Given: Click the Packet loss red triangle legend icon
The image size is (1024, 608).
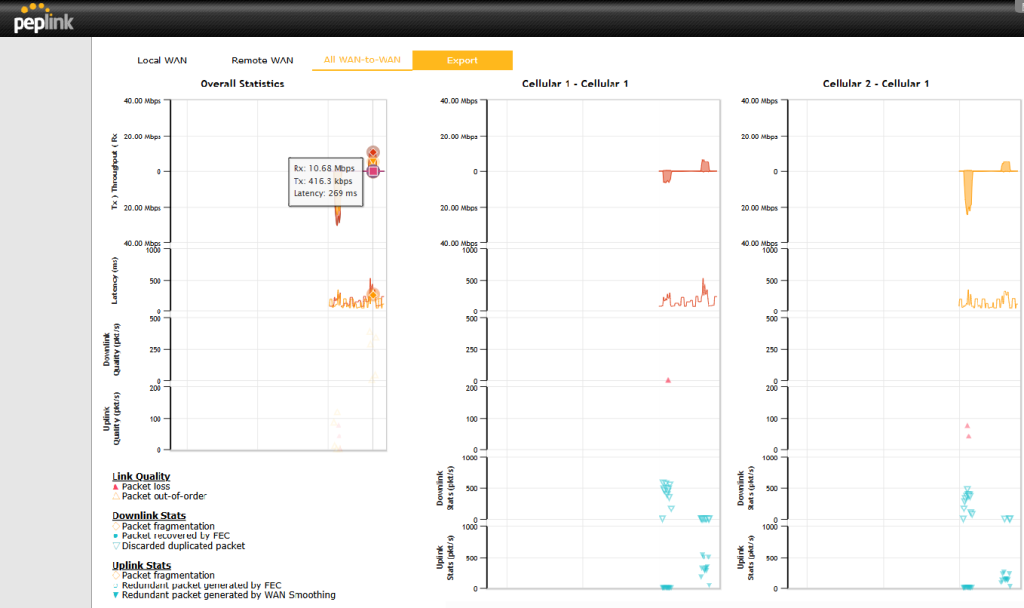Looking at the screenshot, I should (x=116, y=486).
